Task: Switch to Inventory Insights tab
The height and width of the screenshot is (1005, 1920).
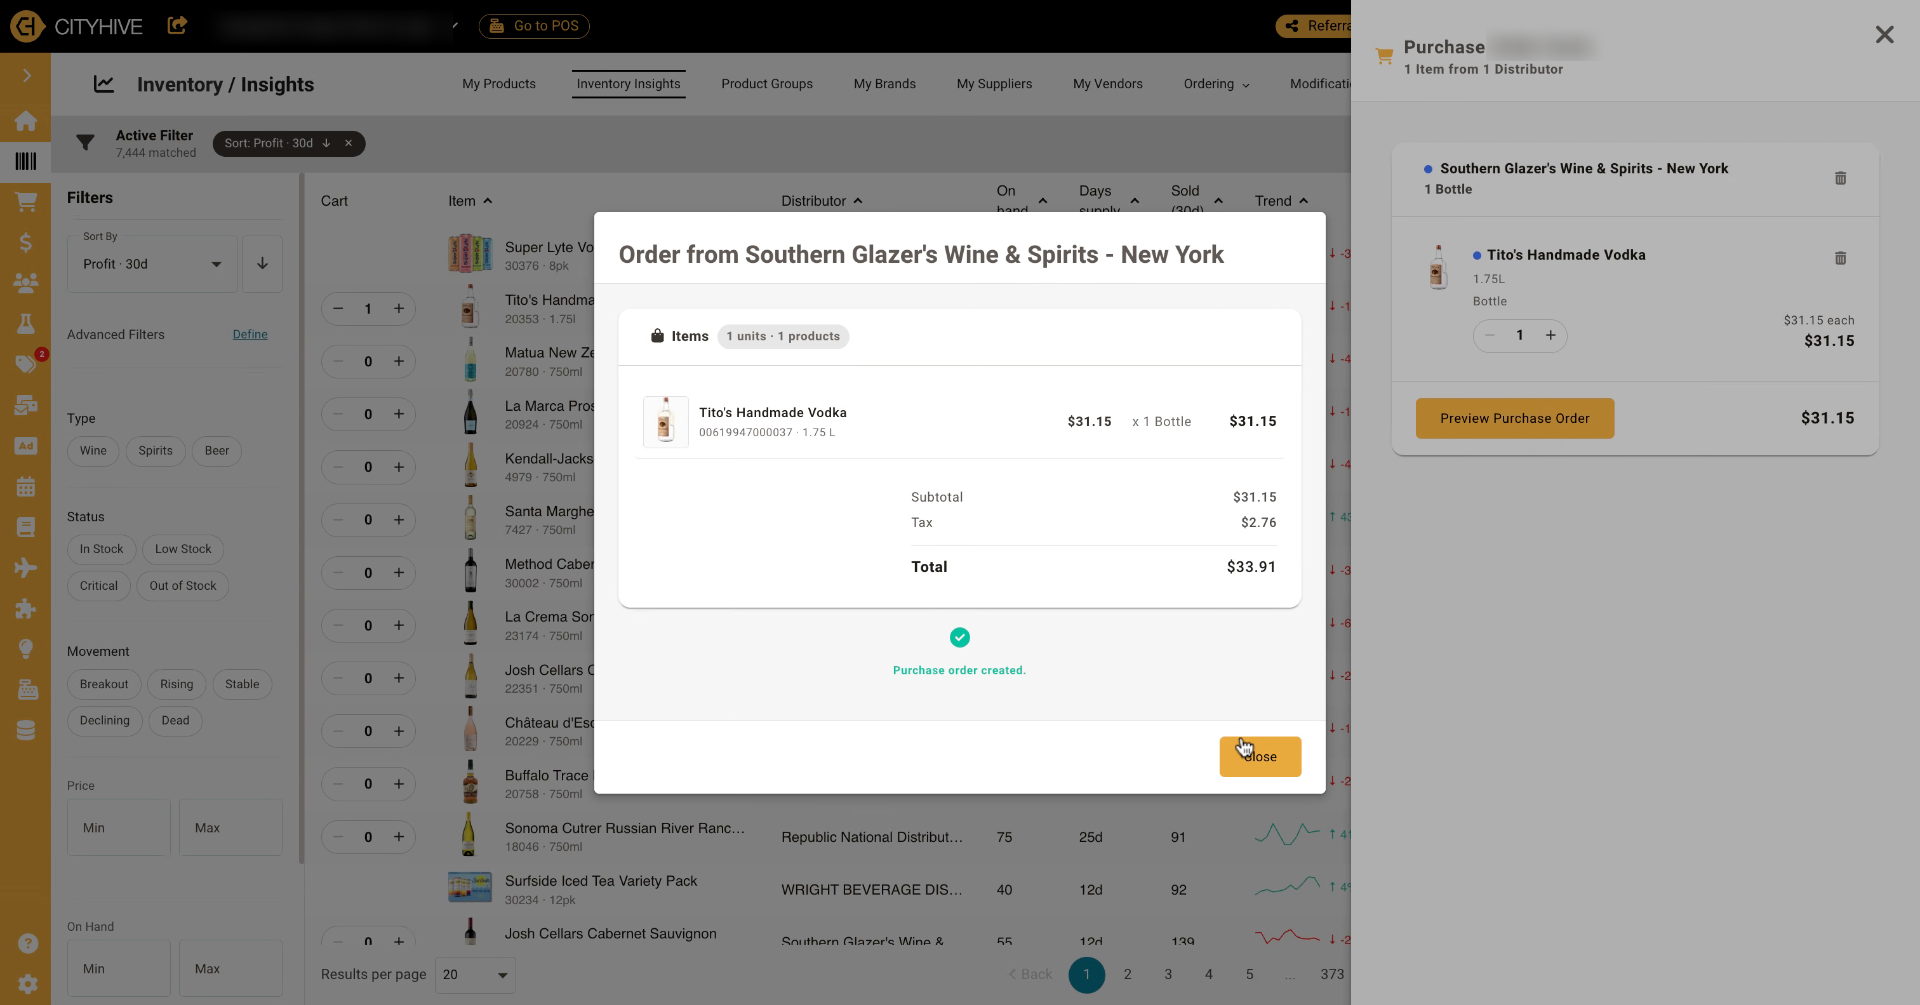Action: [x=628, y=84]
